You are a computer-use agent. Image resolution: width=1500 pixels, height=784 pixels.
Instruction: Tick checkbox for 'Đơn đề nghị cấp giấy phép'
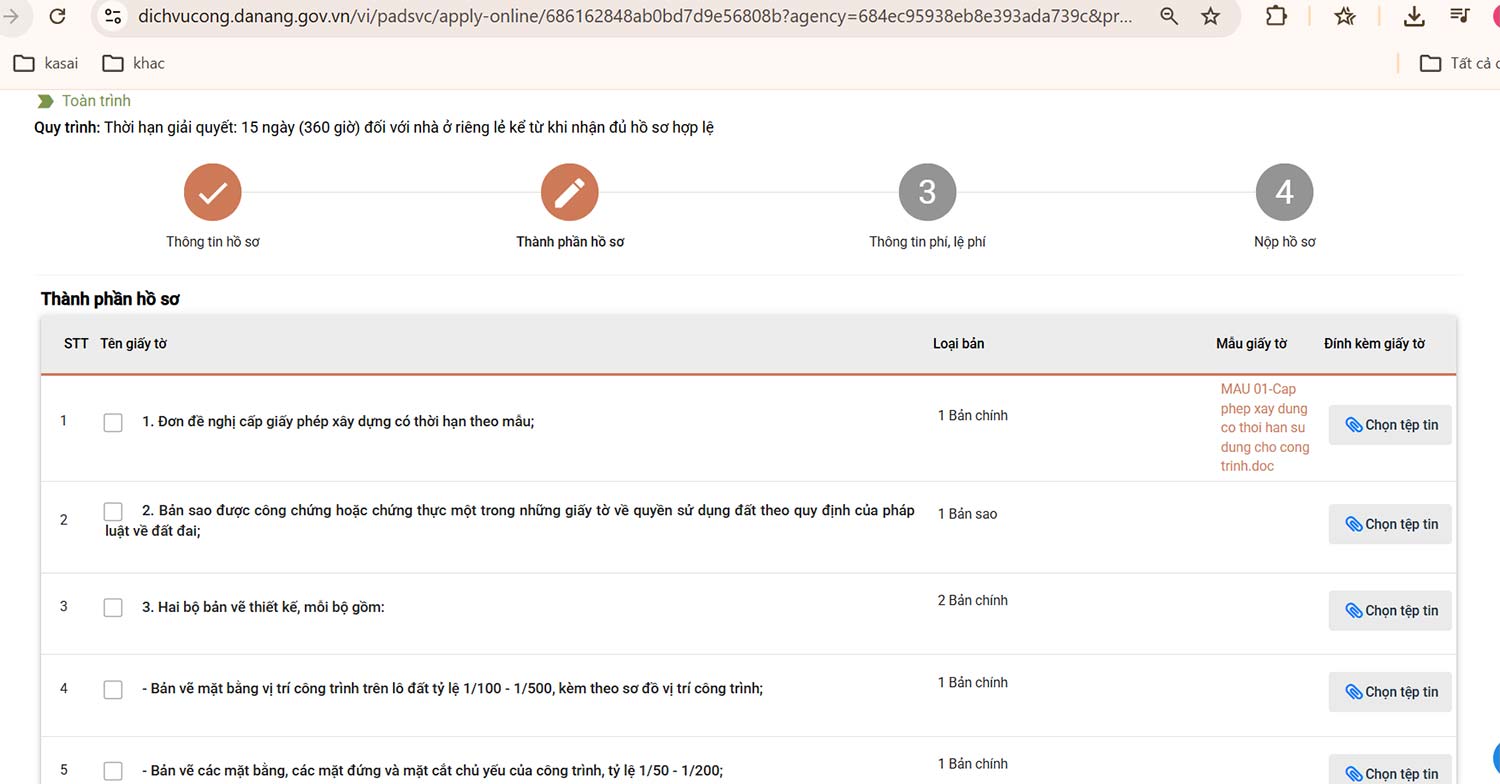click(x=113, y=422)
